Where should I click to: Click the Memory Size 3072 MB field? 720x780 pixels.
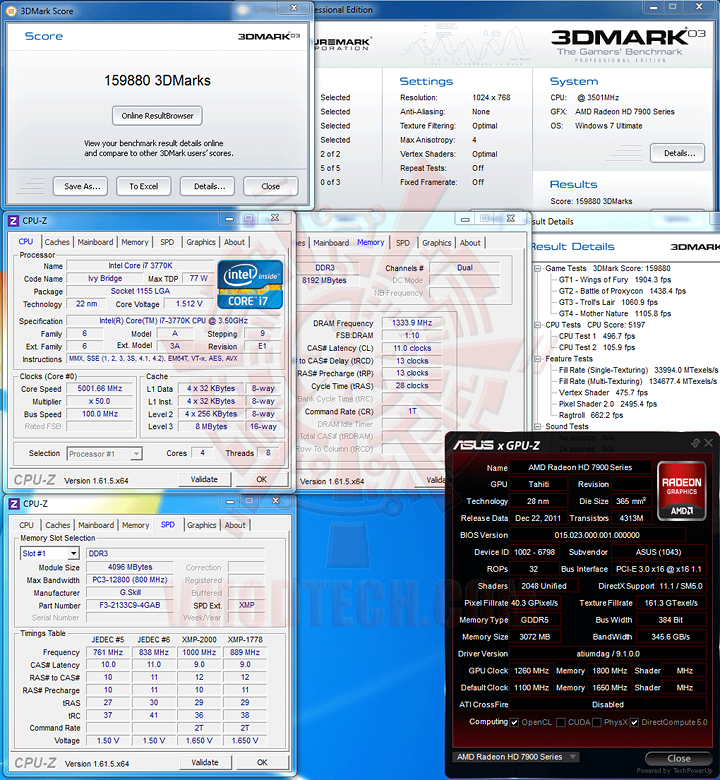coord(535,637)
